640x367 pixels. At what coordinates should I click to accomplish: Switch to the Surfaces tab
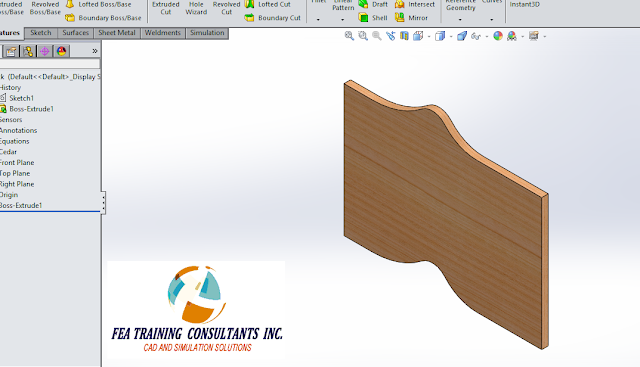pyautogui.click(x=76, y=33)
